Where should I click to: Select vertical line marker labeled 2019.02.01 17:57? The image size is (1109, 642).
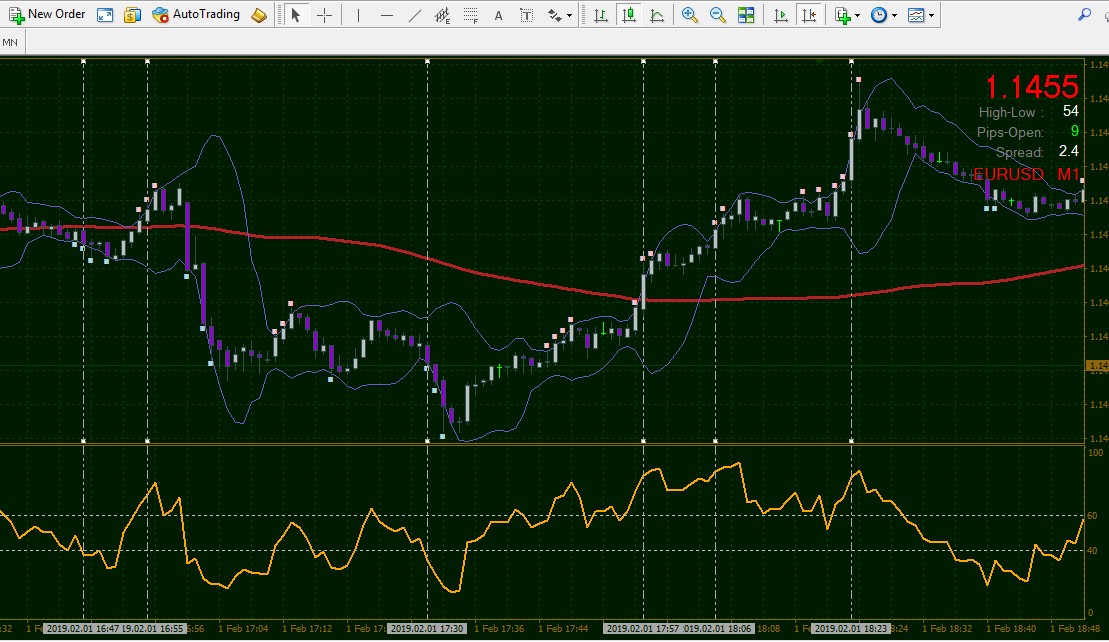point(642,628)
